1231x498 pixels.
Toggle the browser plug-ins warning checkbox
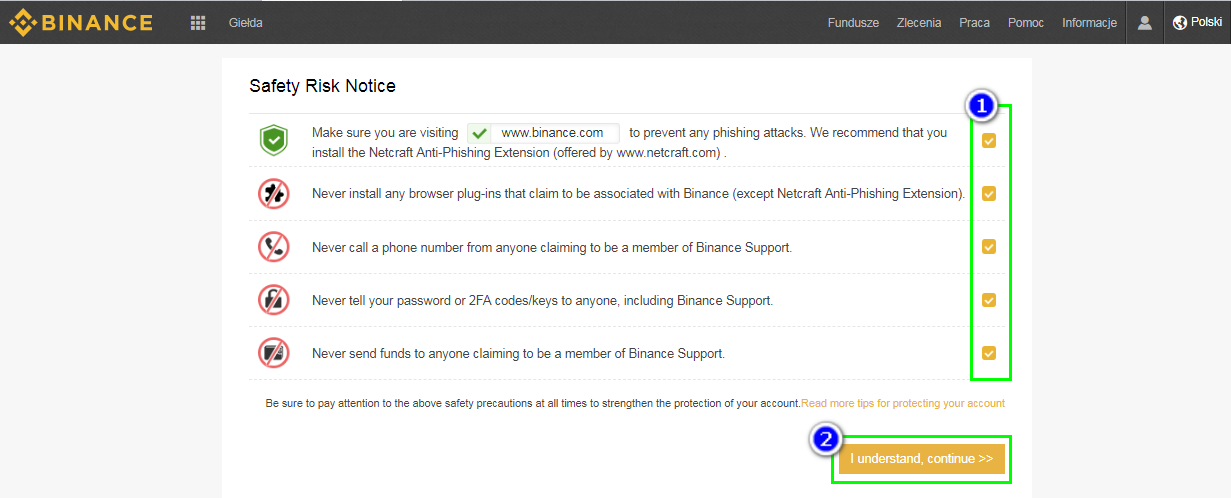988,194
